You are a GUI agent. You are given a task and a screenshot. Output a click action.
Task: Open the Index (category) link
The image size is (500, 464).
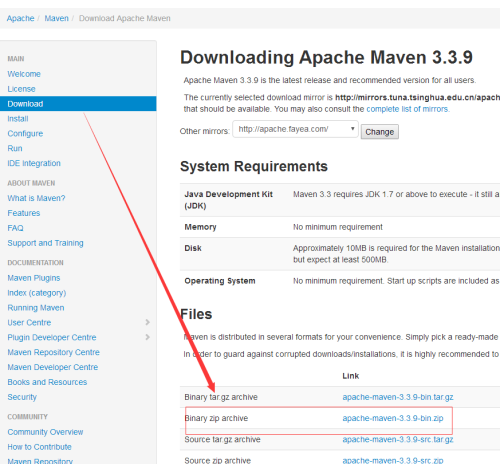pos(37,293)
